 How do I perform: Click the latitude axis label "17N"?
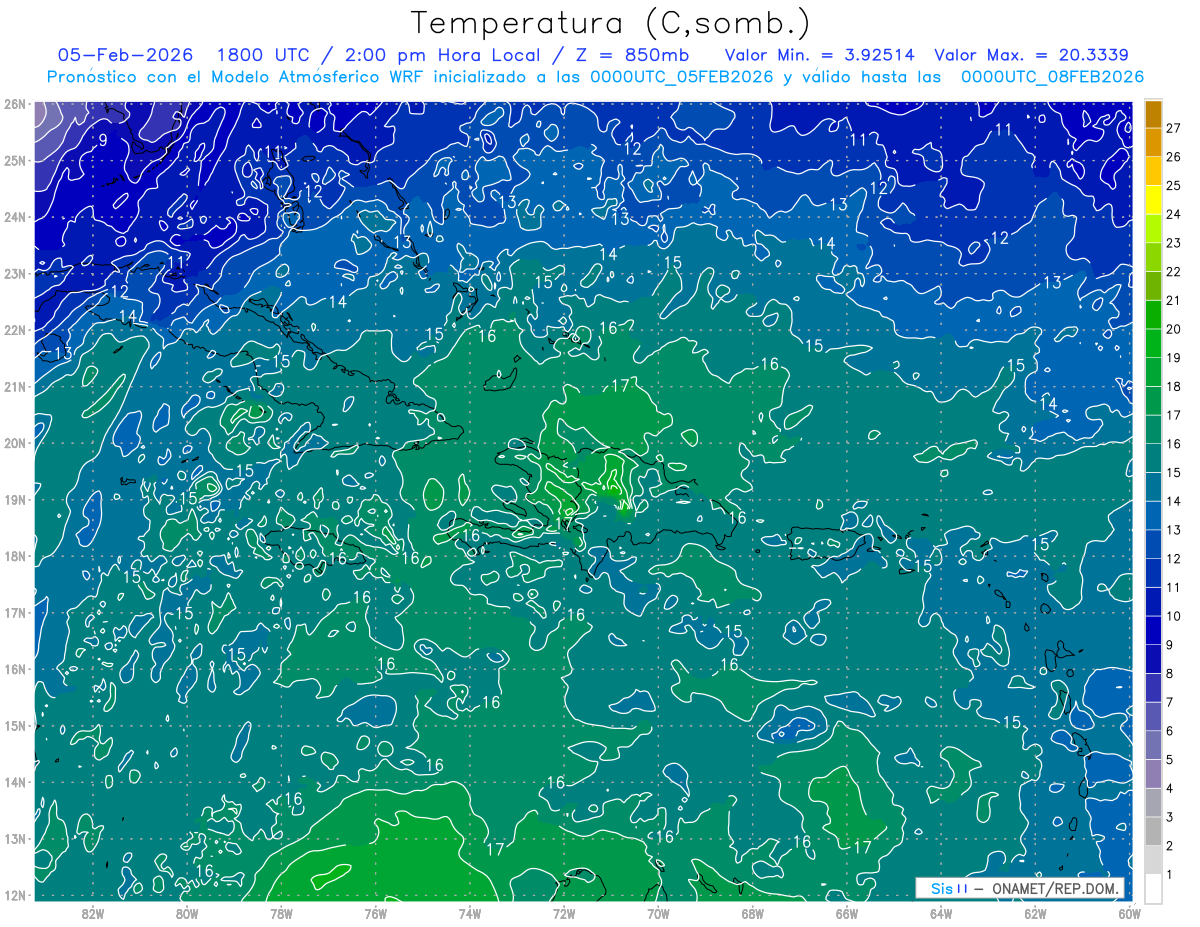[x=14, y=612]
